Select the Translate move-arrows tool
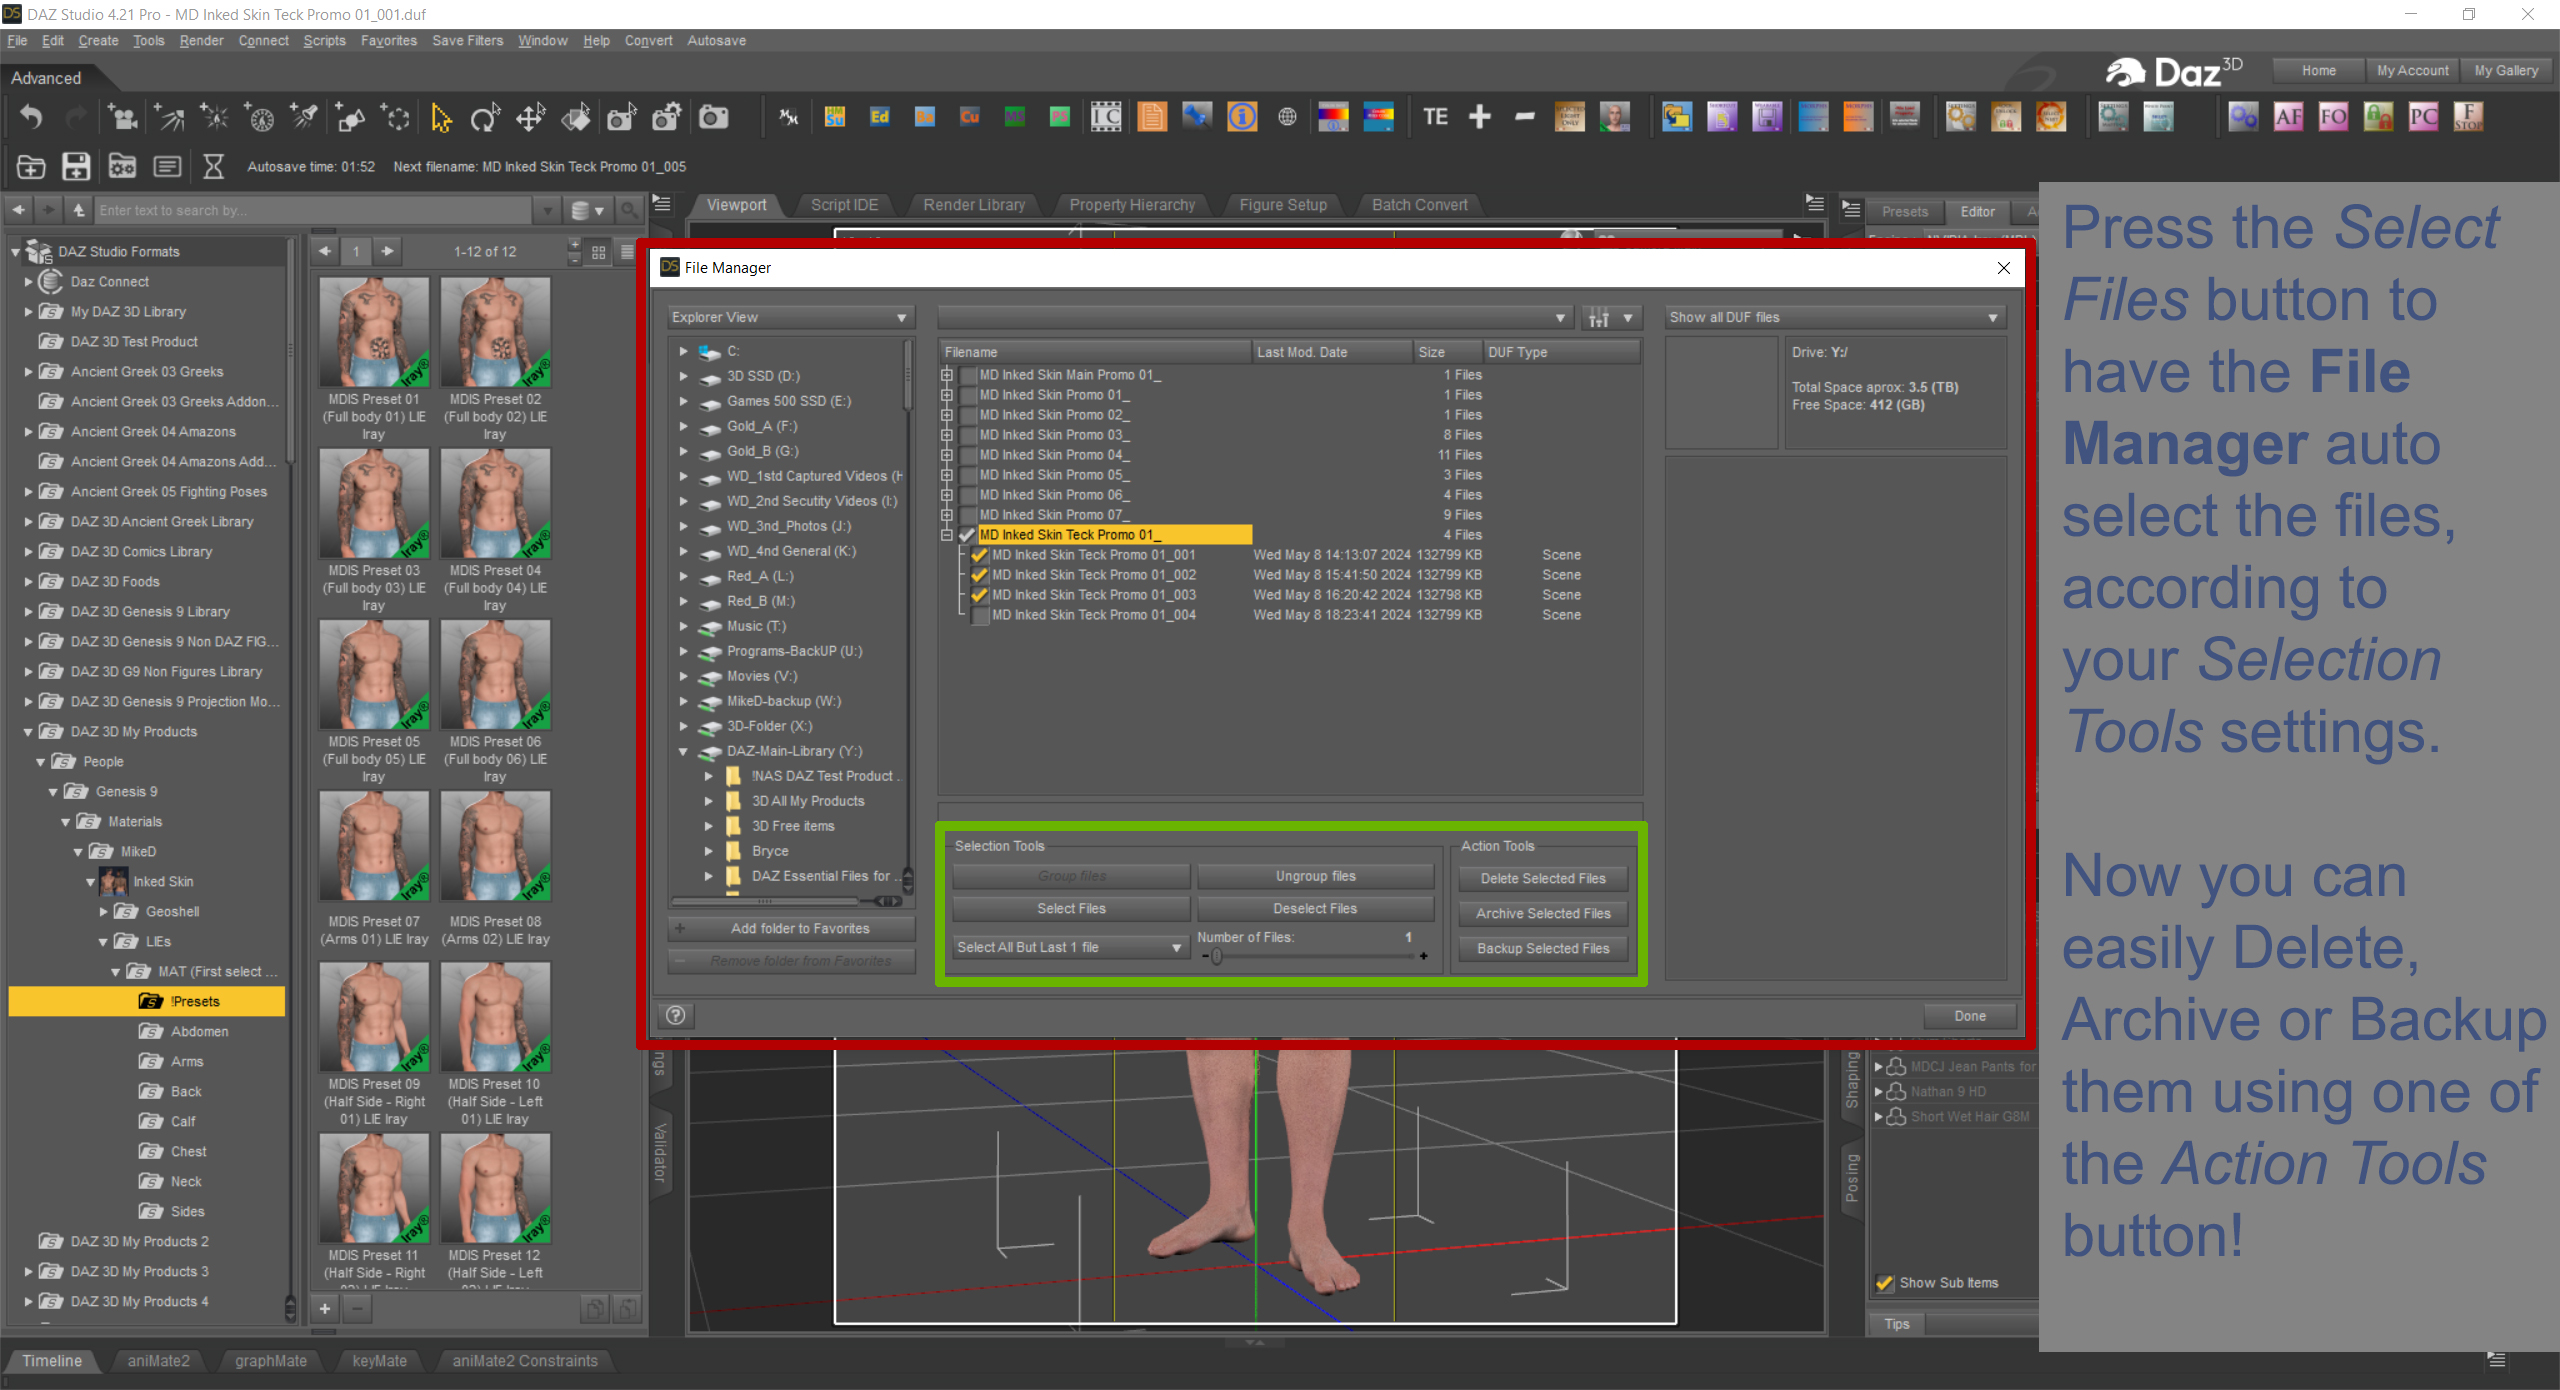The height and width of the screenshot is (1390, 2560). [x=531, y=118]
